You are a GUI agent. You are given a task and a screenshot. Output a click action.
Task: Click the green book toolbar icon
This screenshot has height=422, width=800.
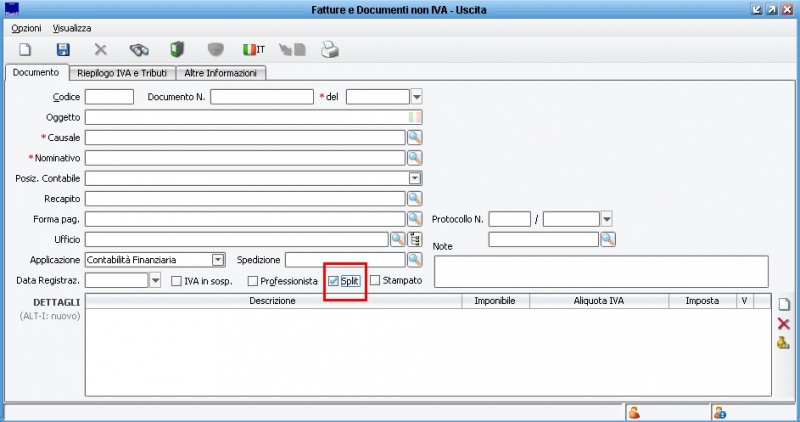(177, 49)
